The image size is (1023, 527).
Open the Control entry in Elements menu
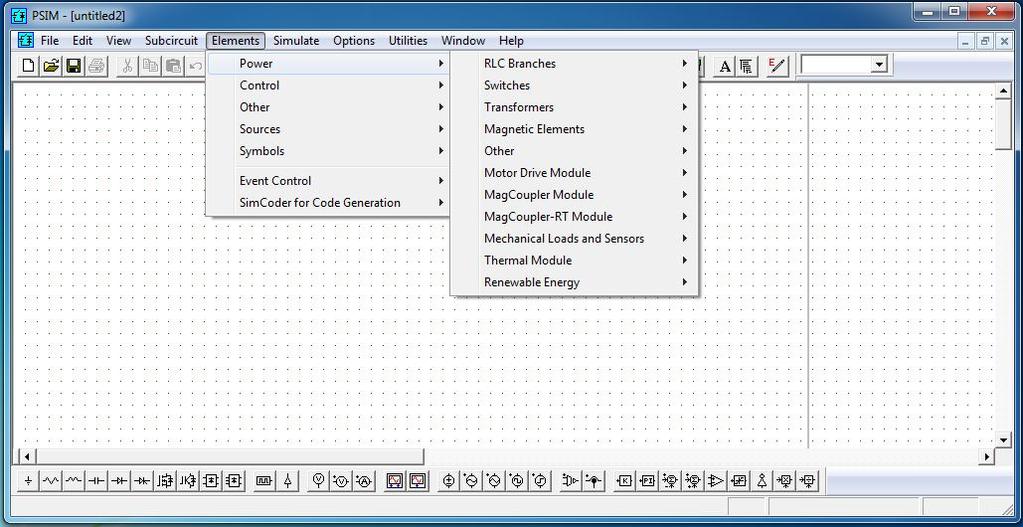coord(328,85)
